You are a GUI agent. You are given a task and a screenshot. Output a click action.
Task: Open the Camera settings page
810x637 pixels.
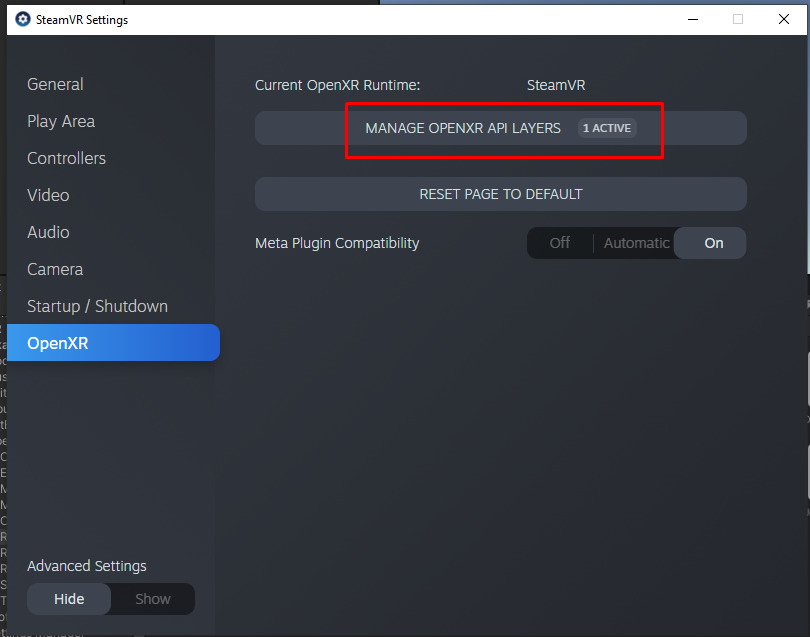54,269
